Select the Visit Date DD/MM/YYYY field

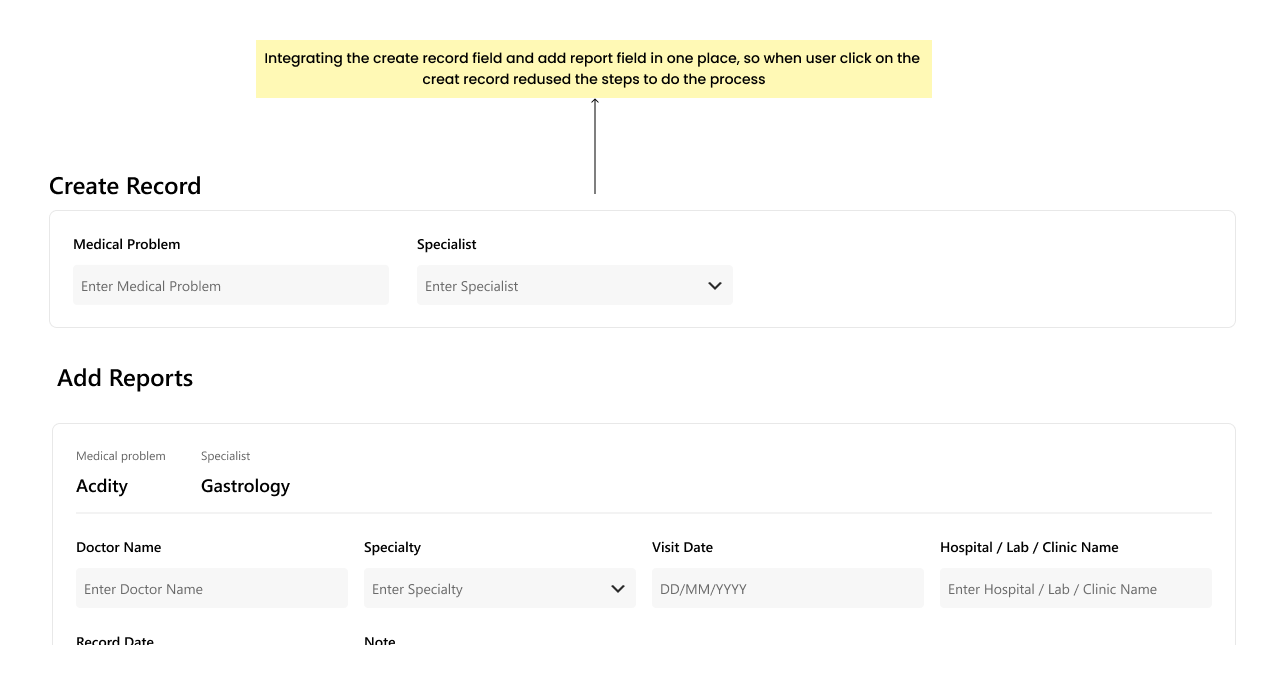[x=788, y=588]
